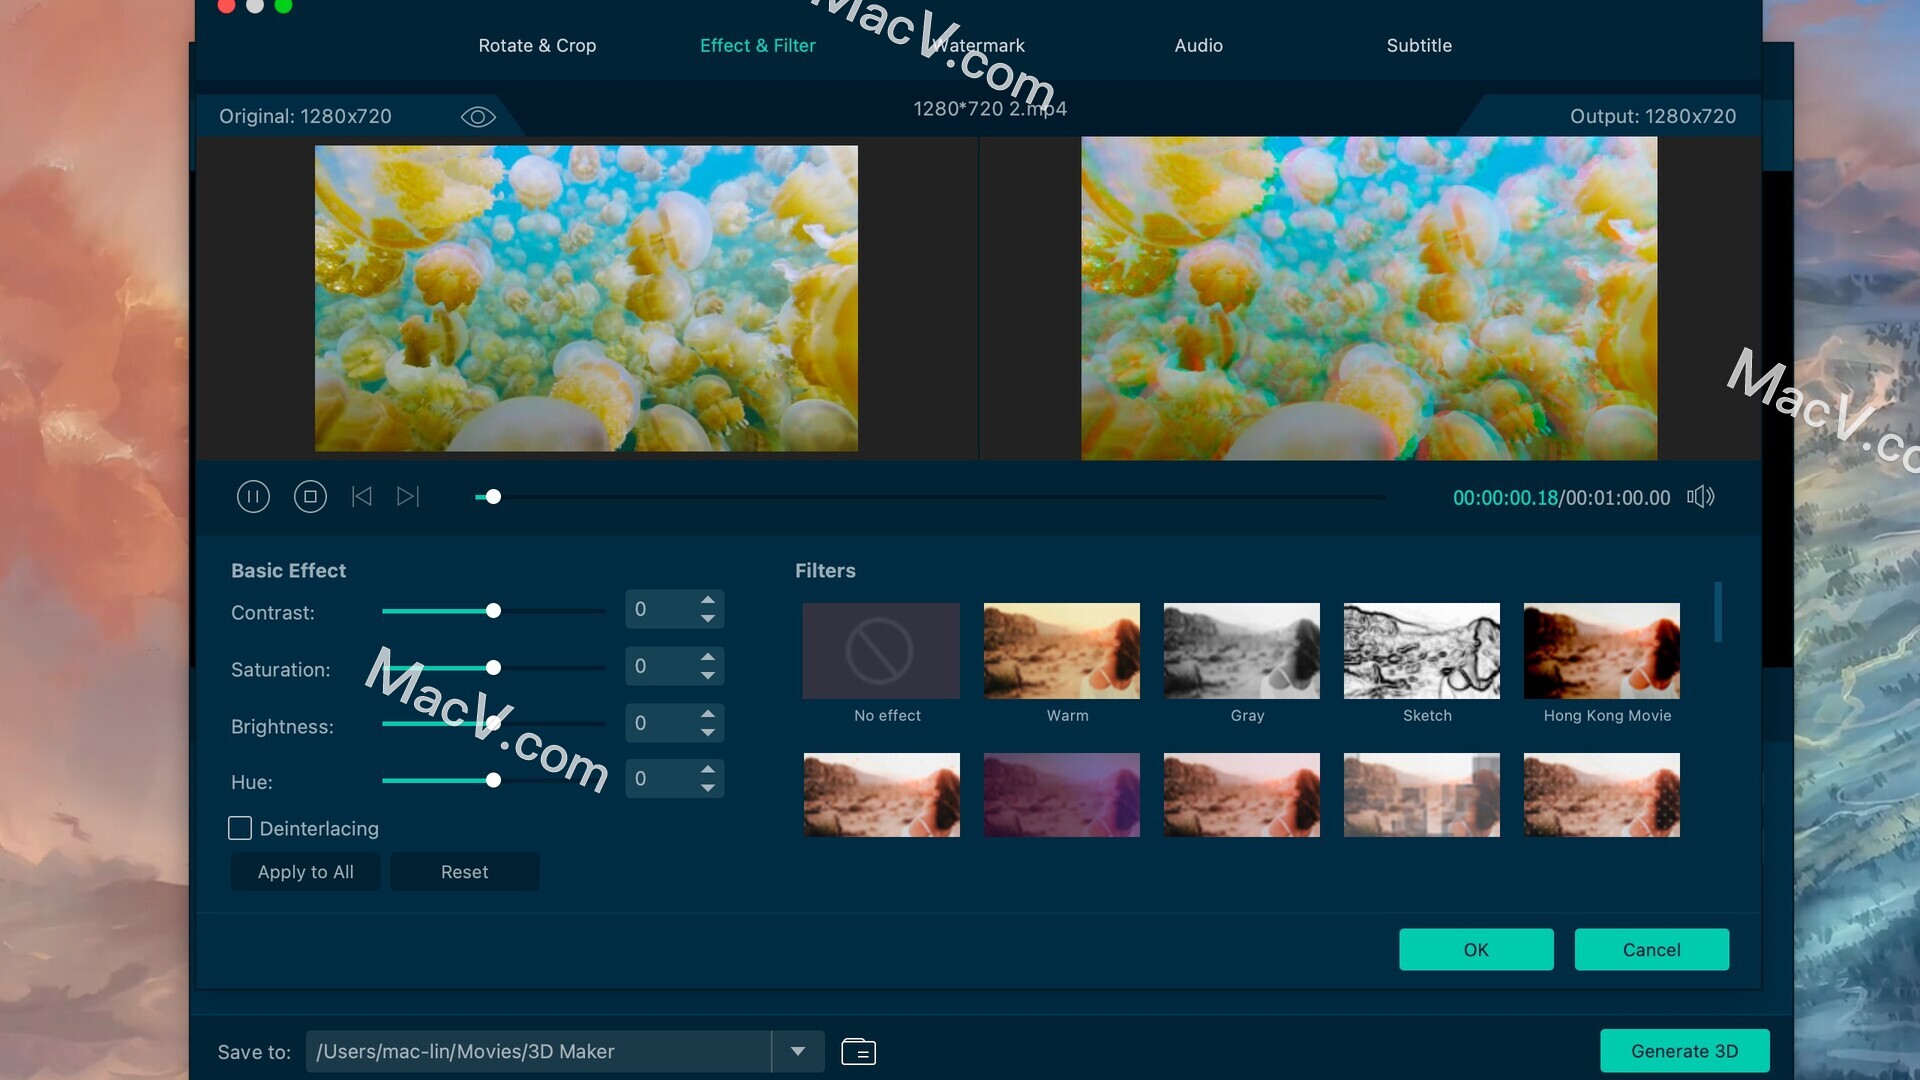1920x1080 pixels.
Task: Open the save destination dropdown
Action: pyautogui.click(x=798, y=1051)
